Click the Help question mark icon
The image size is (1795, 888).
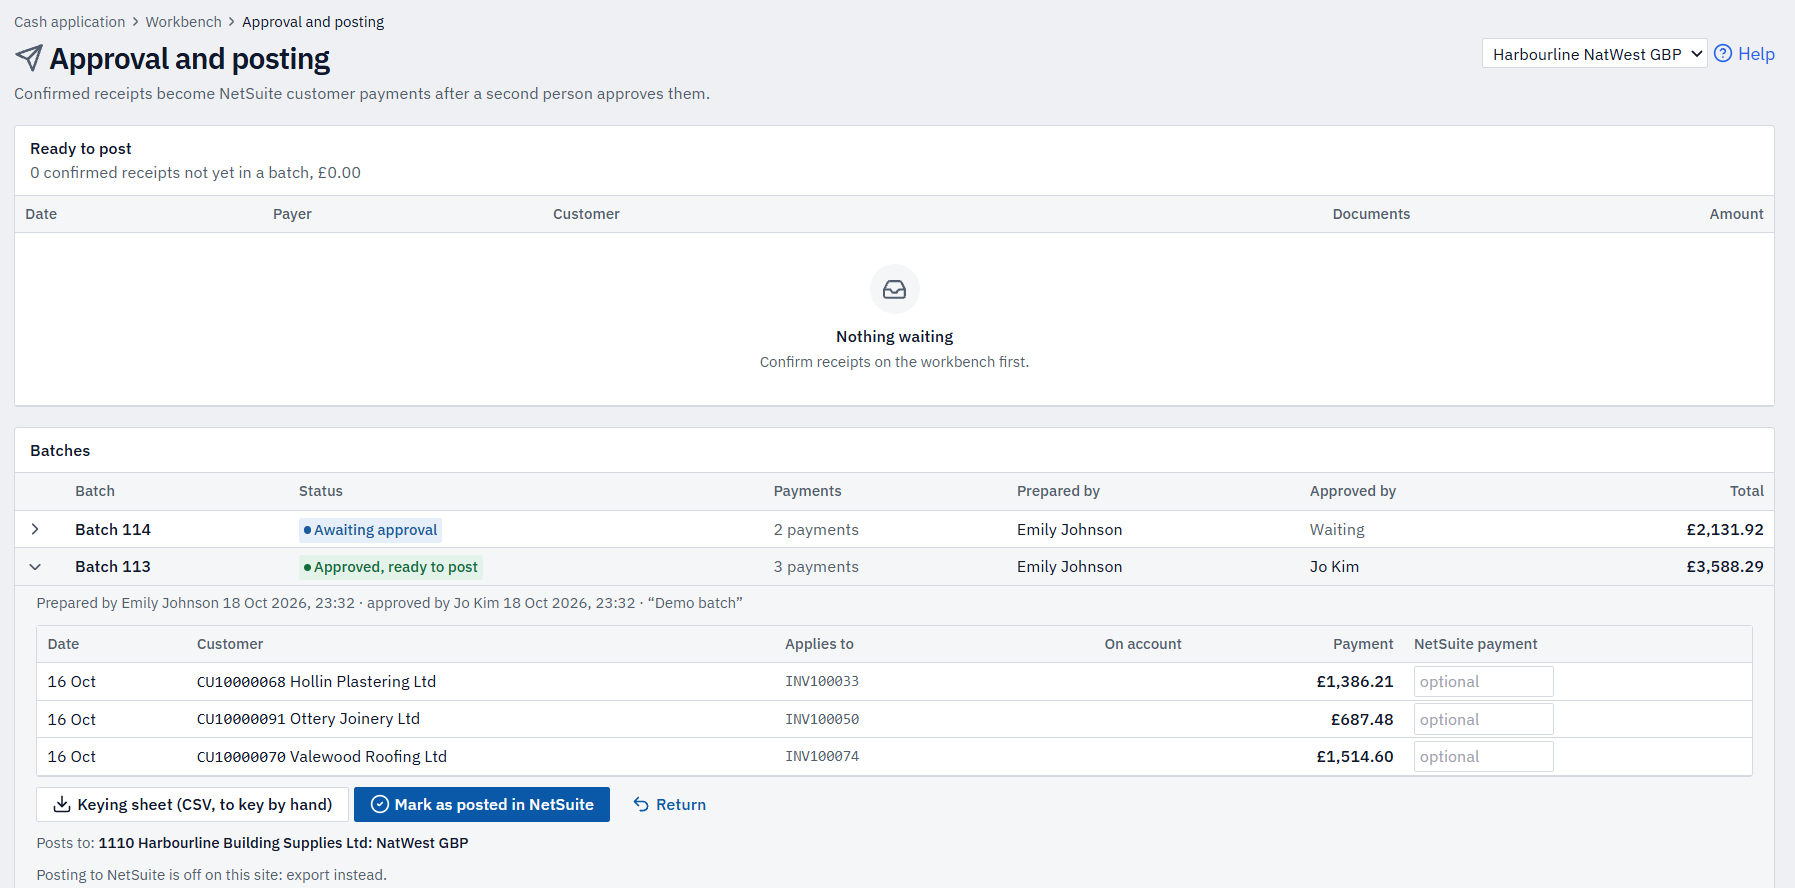[1723, 54]
